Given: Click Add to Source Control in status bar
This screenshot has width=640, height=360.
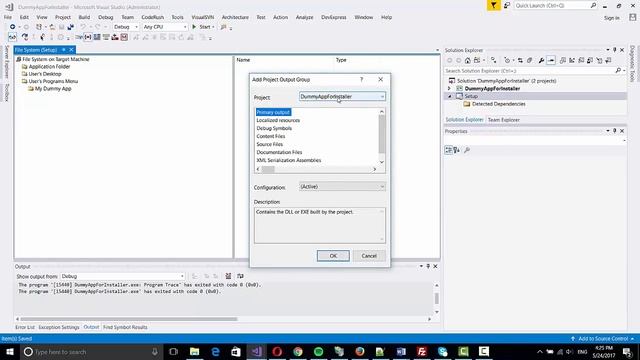Looking at the screenshot, I should 603,339.
